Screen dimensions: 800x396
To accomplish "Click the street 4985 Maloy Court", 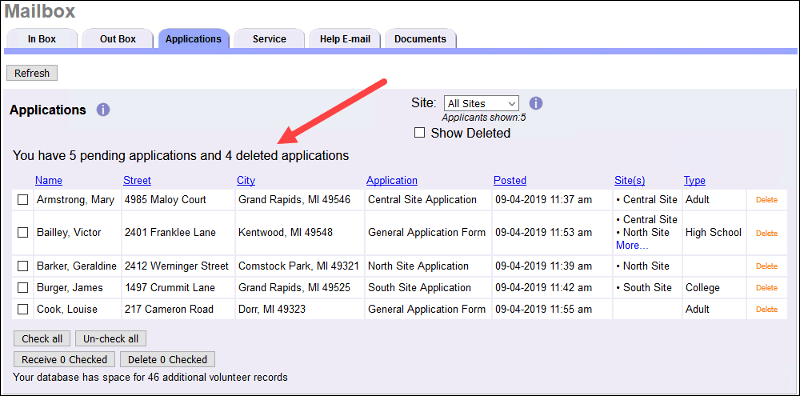I will (165, 200).
